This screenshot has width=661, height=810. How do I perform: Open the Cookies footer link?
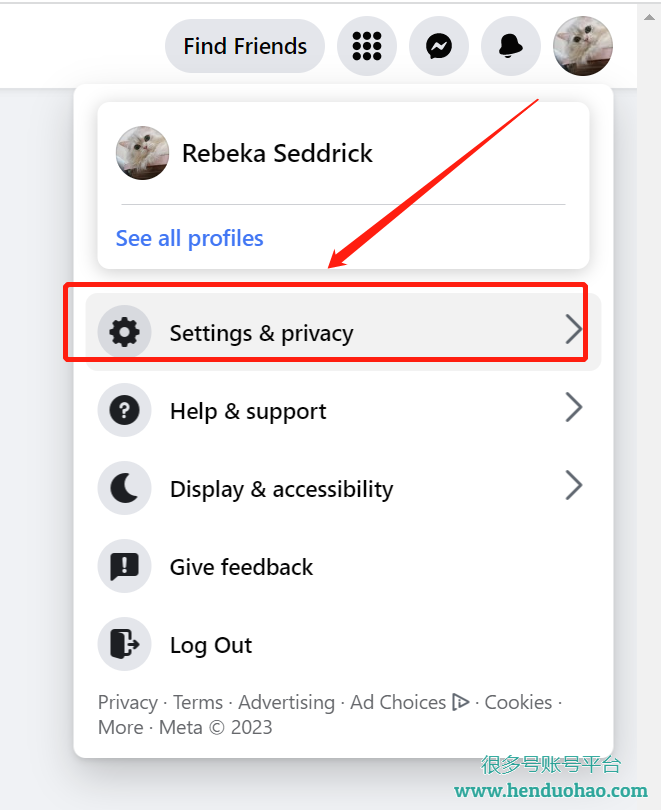[x=518, y=703]
